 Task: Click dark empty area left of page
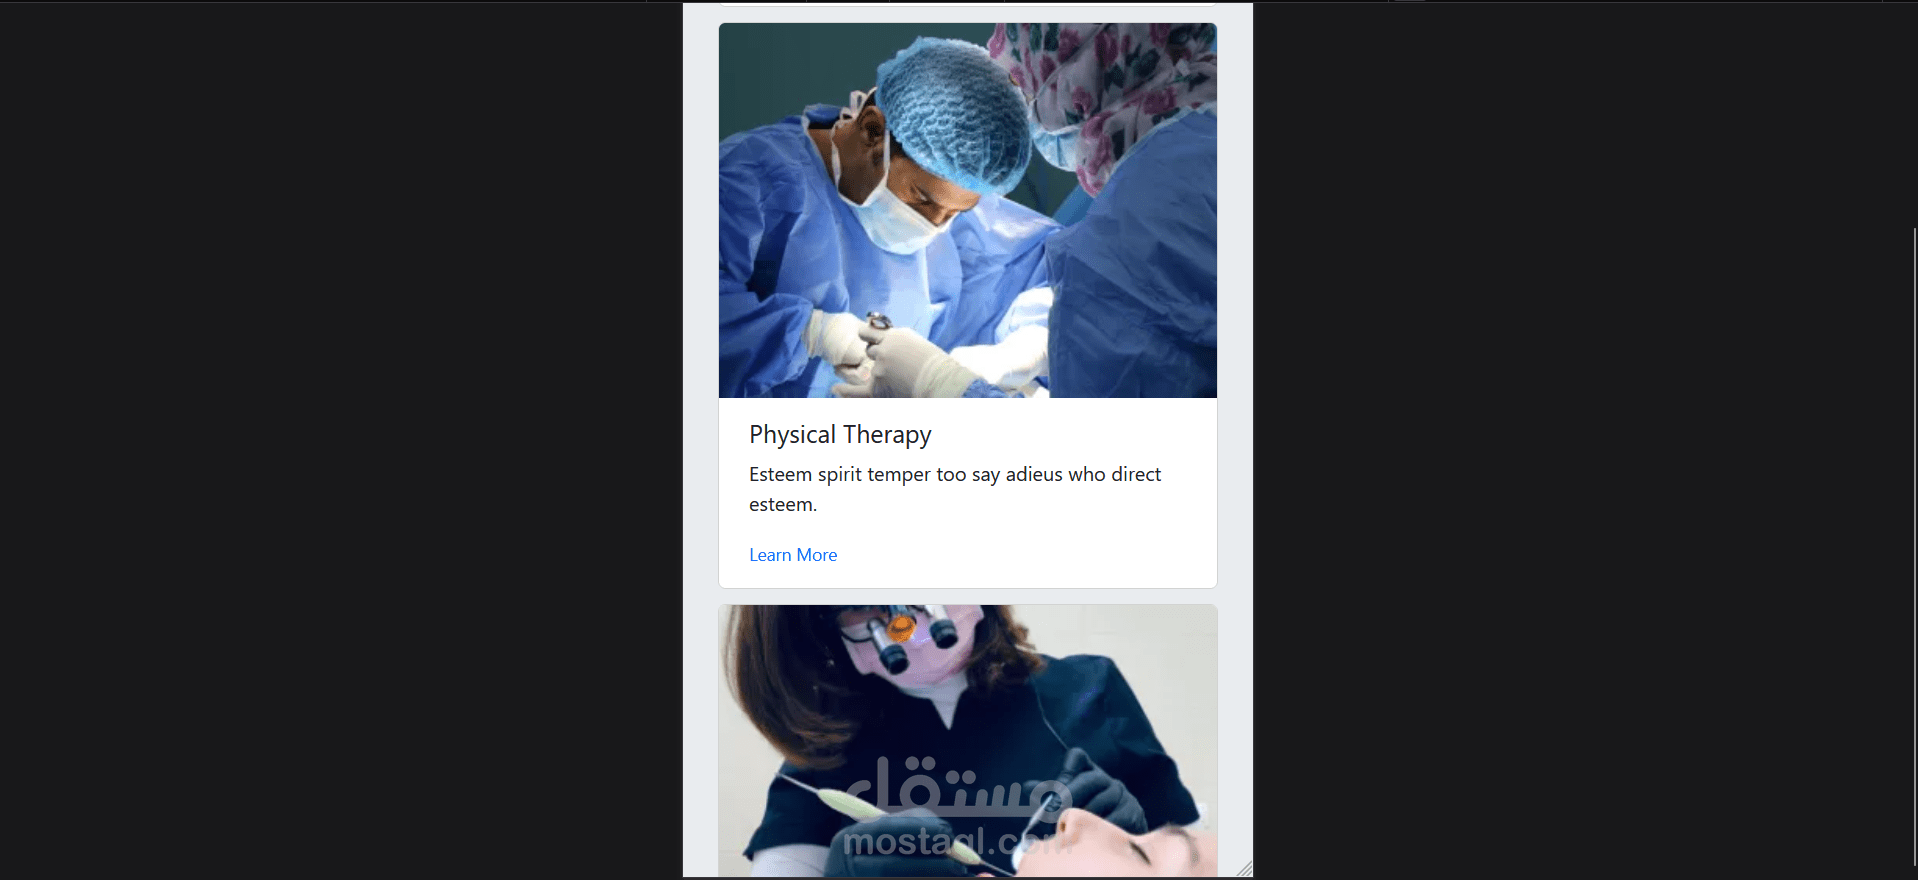pos(340,440)
